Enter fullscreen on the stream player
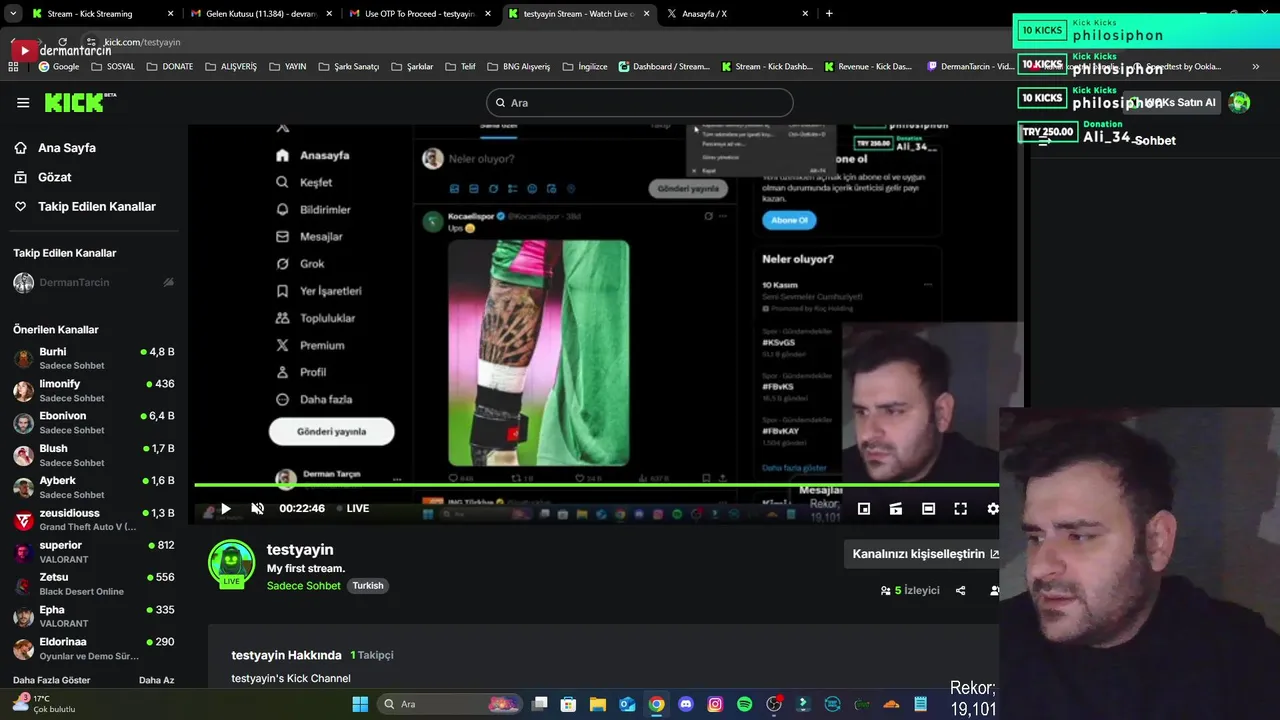This screenshot has height=720, width=1280. [960, 509]
